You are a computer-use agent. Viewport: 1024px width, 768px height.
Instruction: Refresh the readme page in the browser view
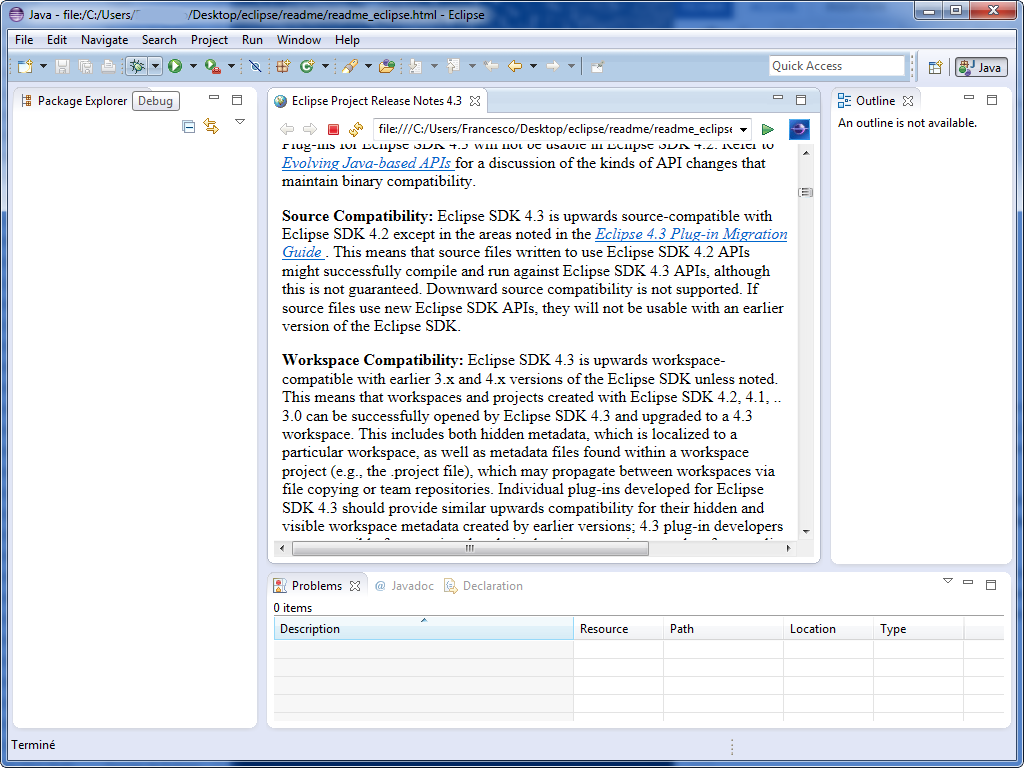[x=356, y=129]
